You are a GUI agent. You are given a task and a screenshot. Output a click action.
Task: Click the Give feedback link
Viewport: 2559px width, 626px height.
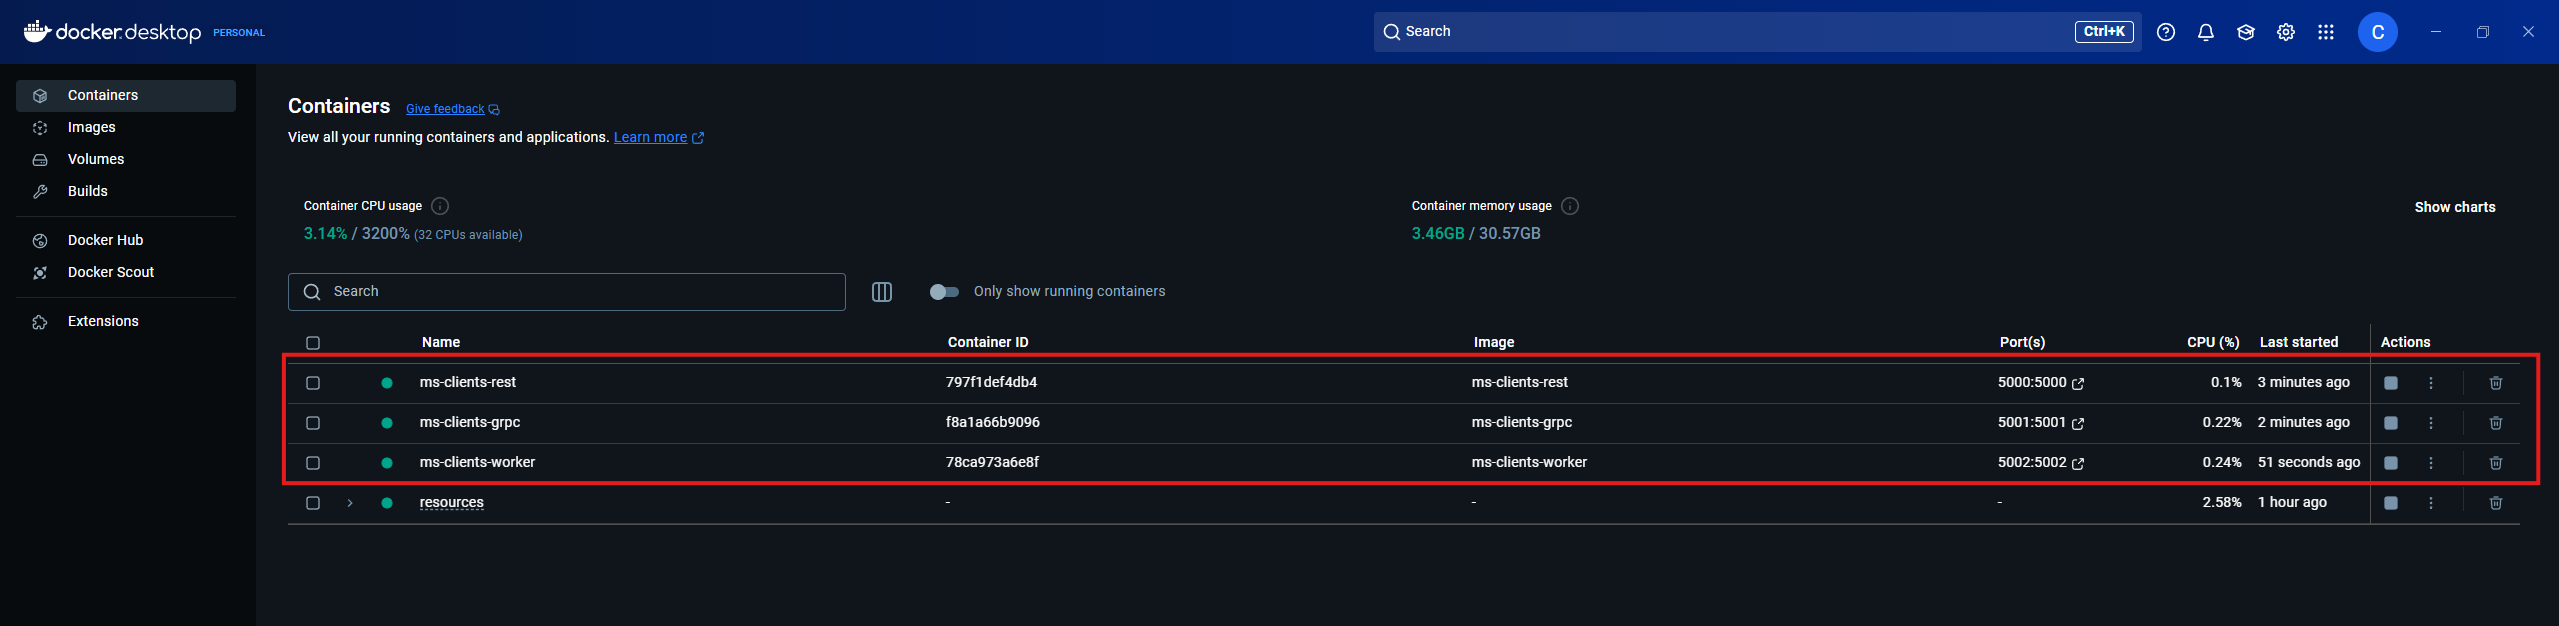(x=452, y=109)
